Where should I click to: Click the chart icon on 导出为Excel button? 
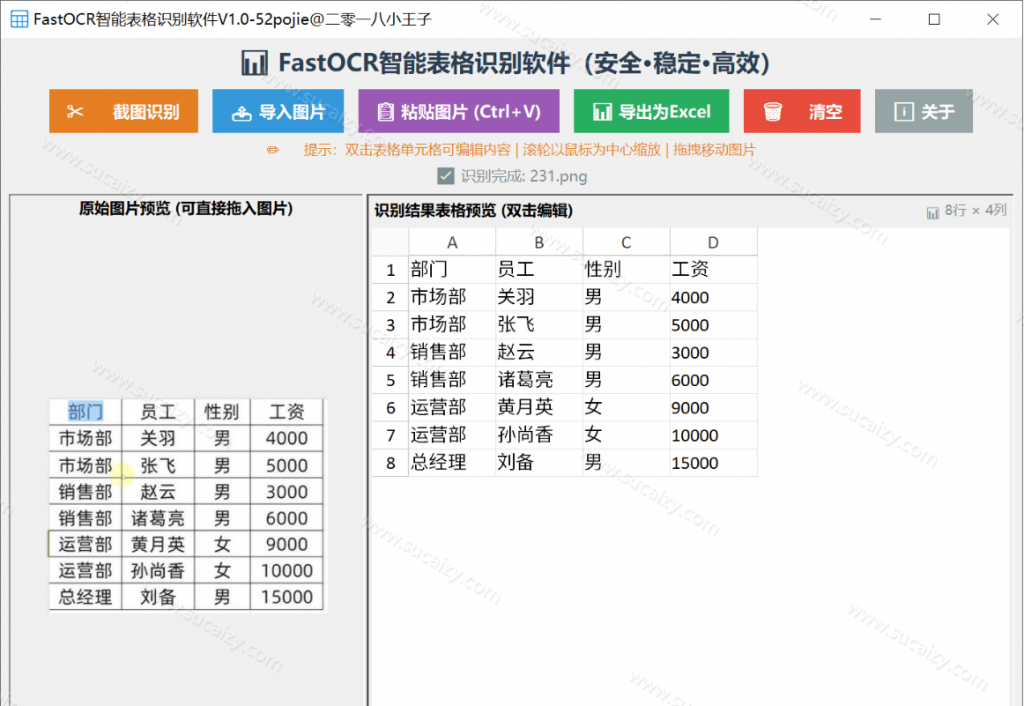602,112
